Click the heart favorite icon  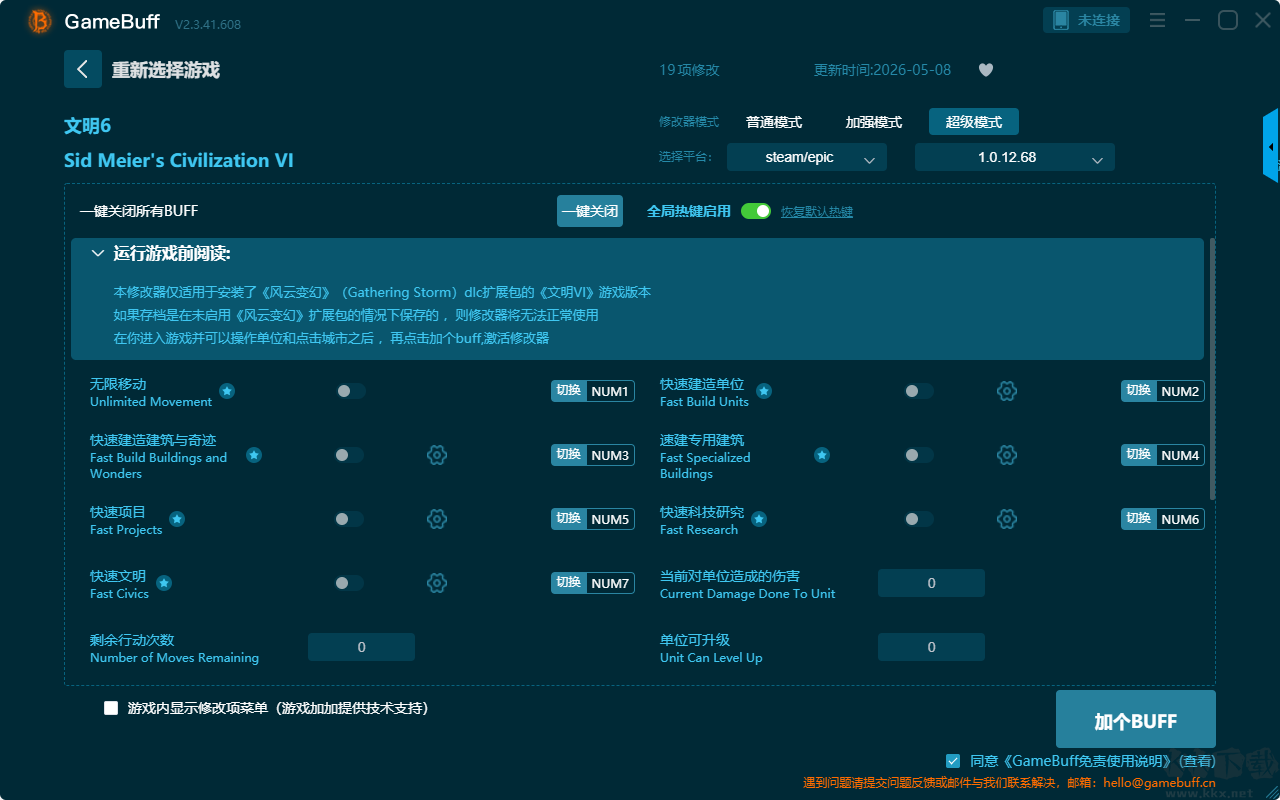click(x=986, y=70)
